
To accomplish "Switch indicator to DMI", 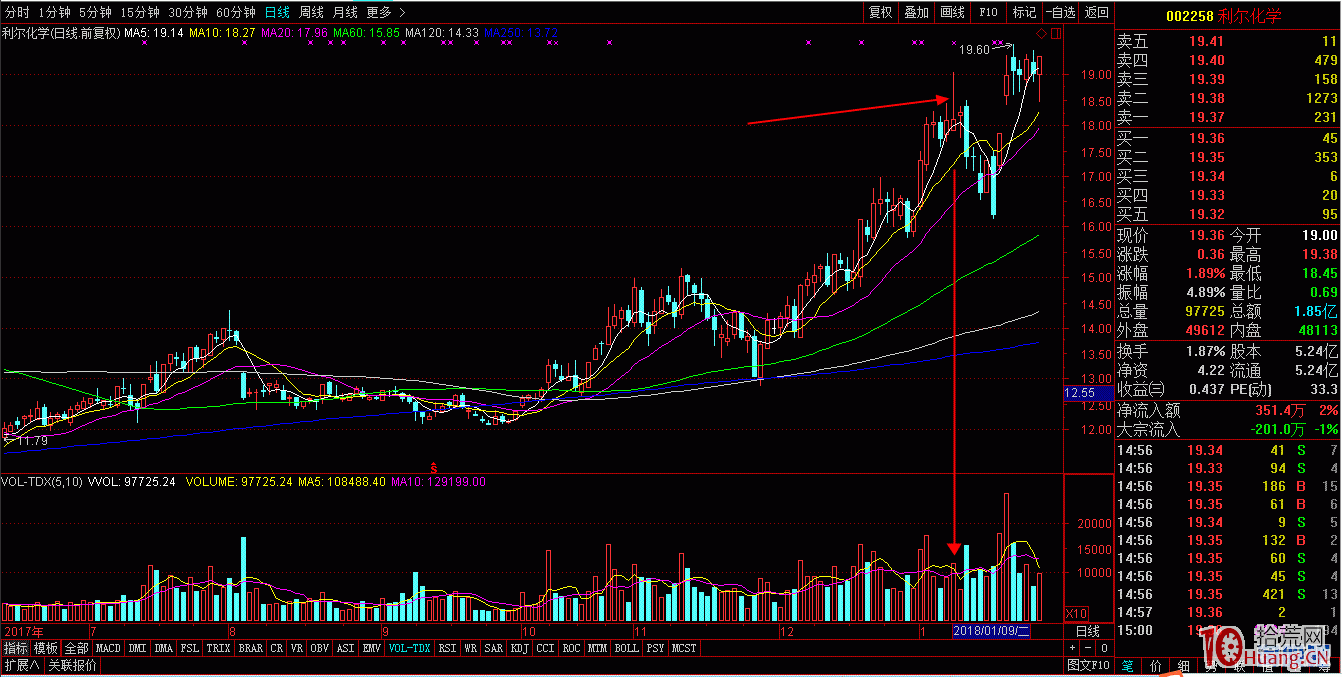I will coord(137,648).
